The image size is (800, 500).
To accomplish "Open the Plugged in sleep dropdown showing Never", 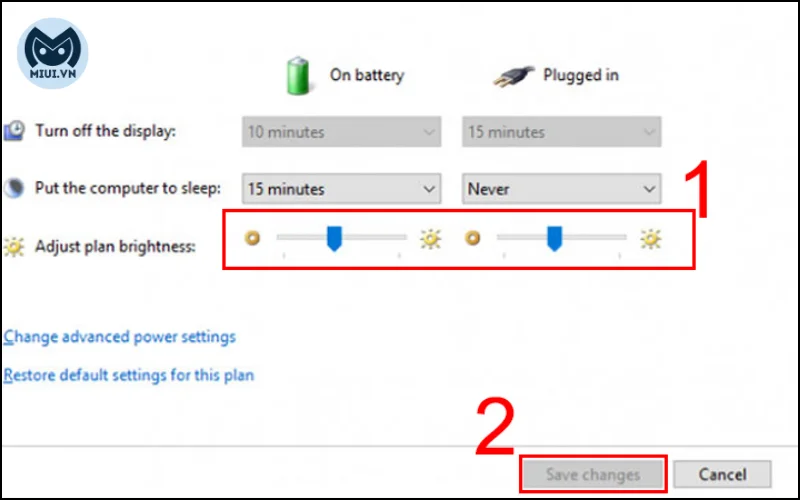I will (x=561, y=189).
